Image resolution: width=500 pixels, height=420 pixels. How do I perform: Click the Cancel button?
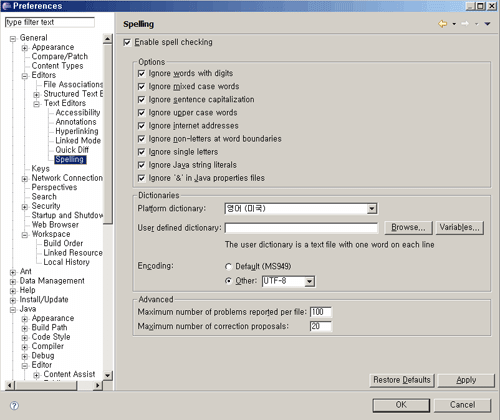point(462,405)
